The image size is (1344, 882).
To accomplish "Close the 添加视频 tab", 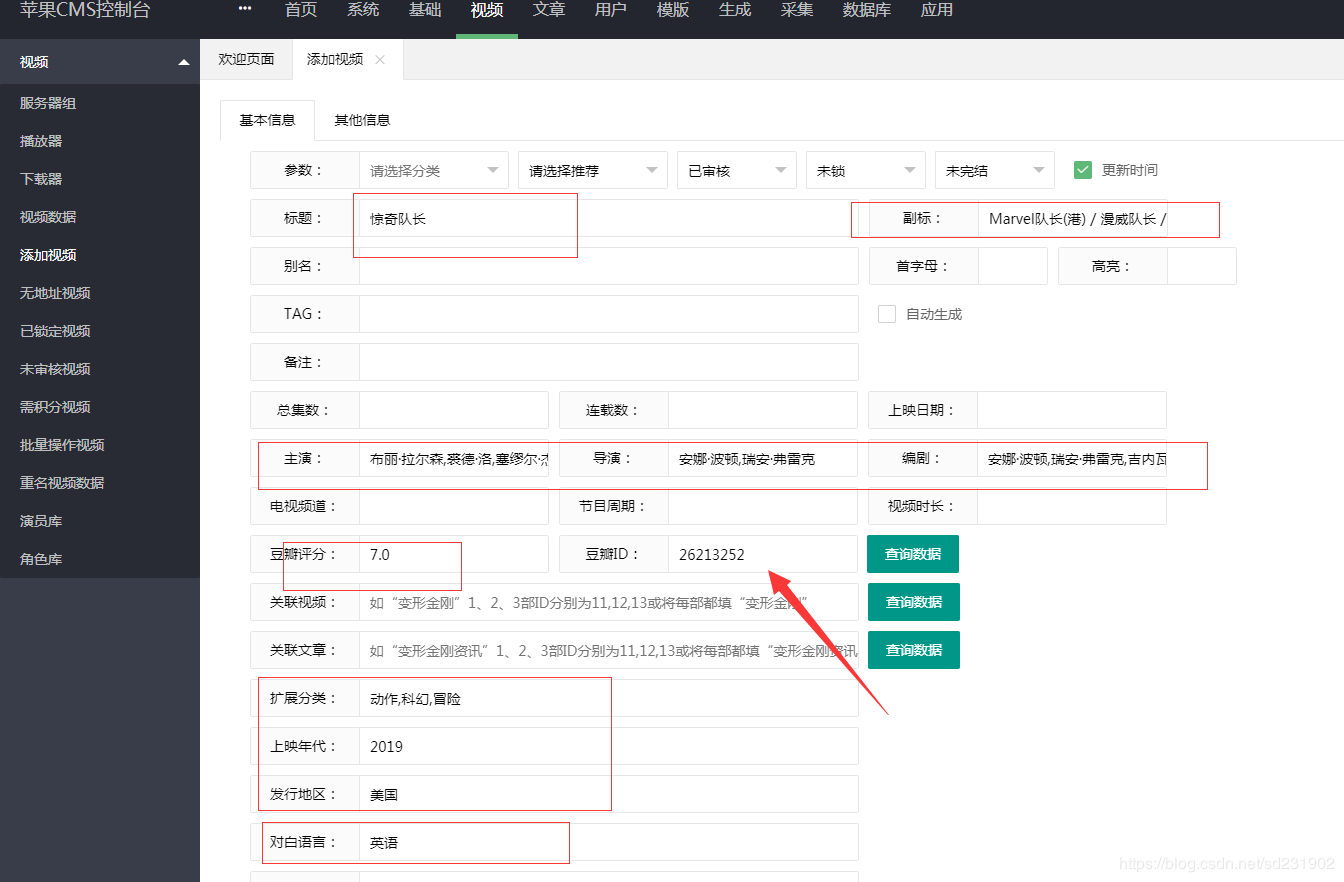I will pyautogui.click(x=379, y=59).
